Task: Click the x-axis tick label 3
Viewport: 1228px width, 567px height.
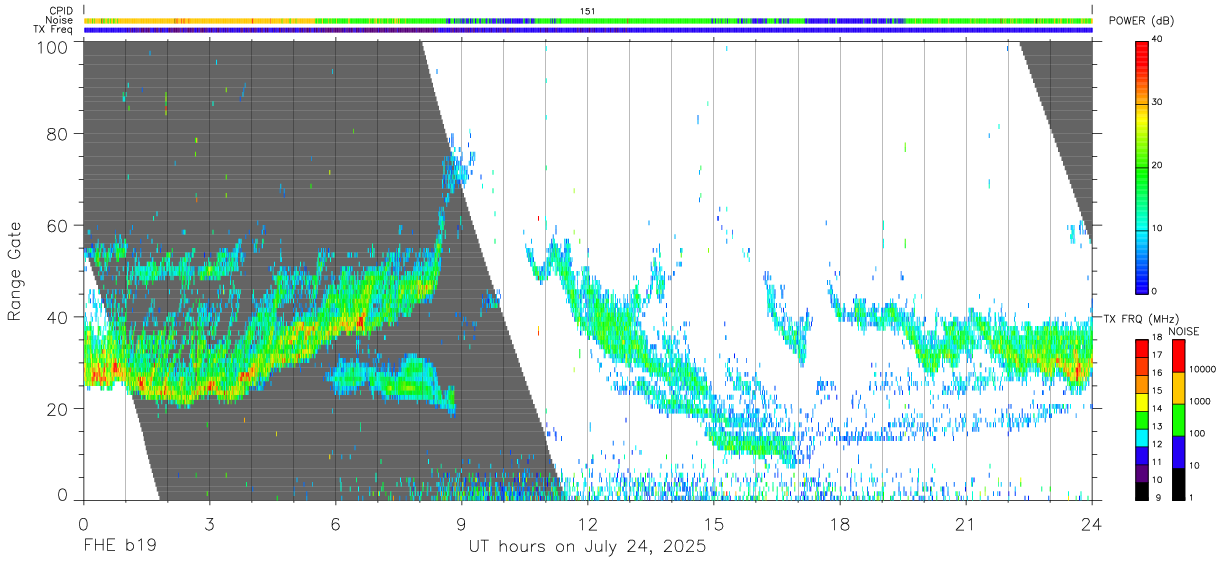Action: coord(209,524)
